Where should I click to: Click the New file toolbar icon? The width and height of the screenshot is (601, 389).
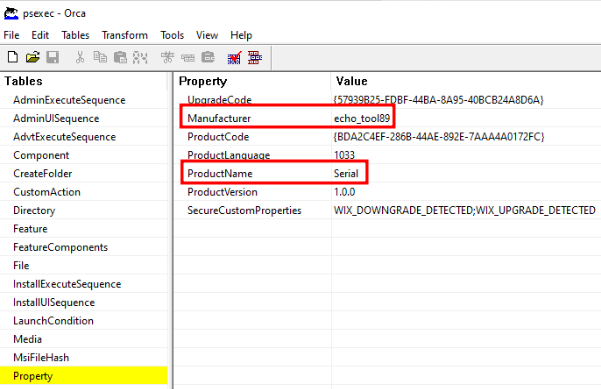[x=13, y=57]
